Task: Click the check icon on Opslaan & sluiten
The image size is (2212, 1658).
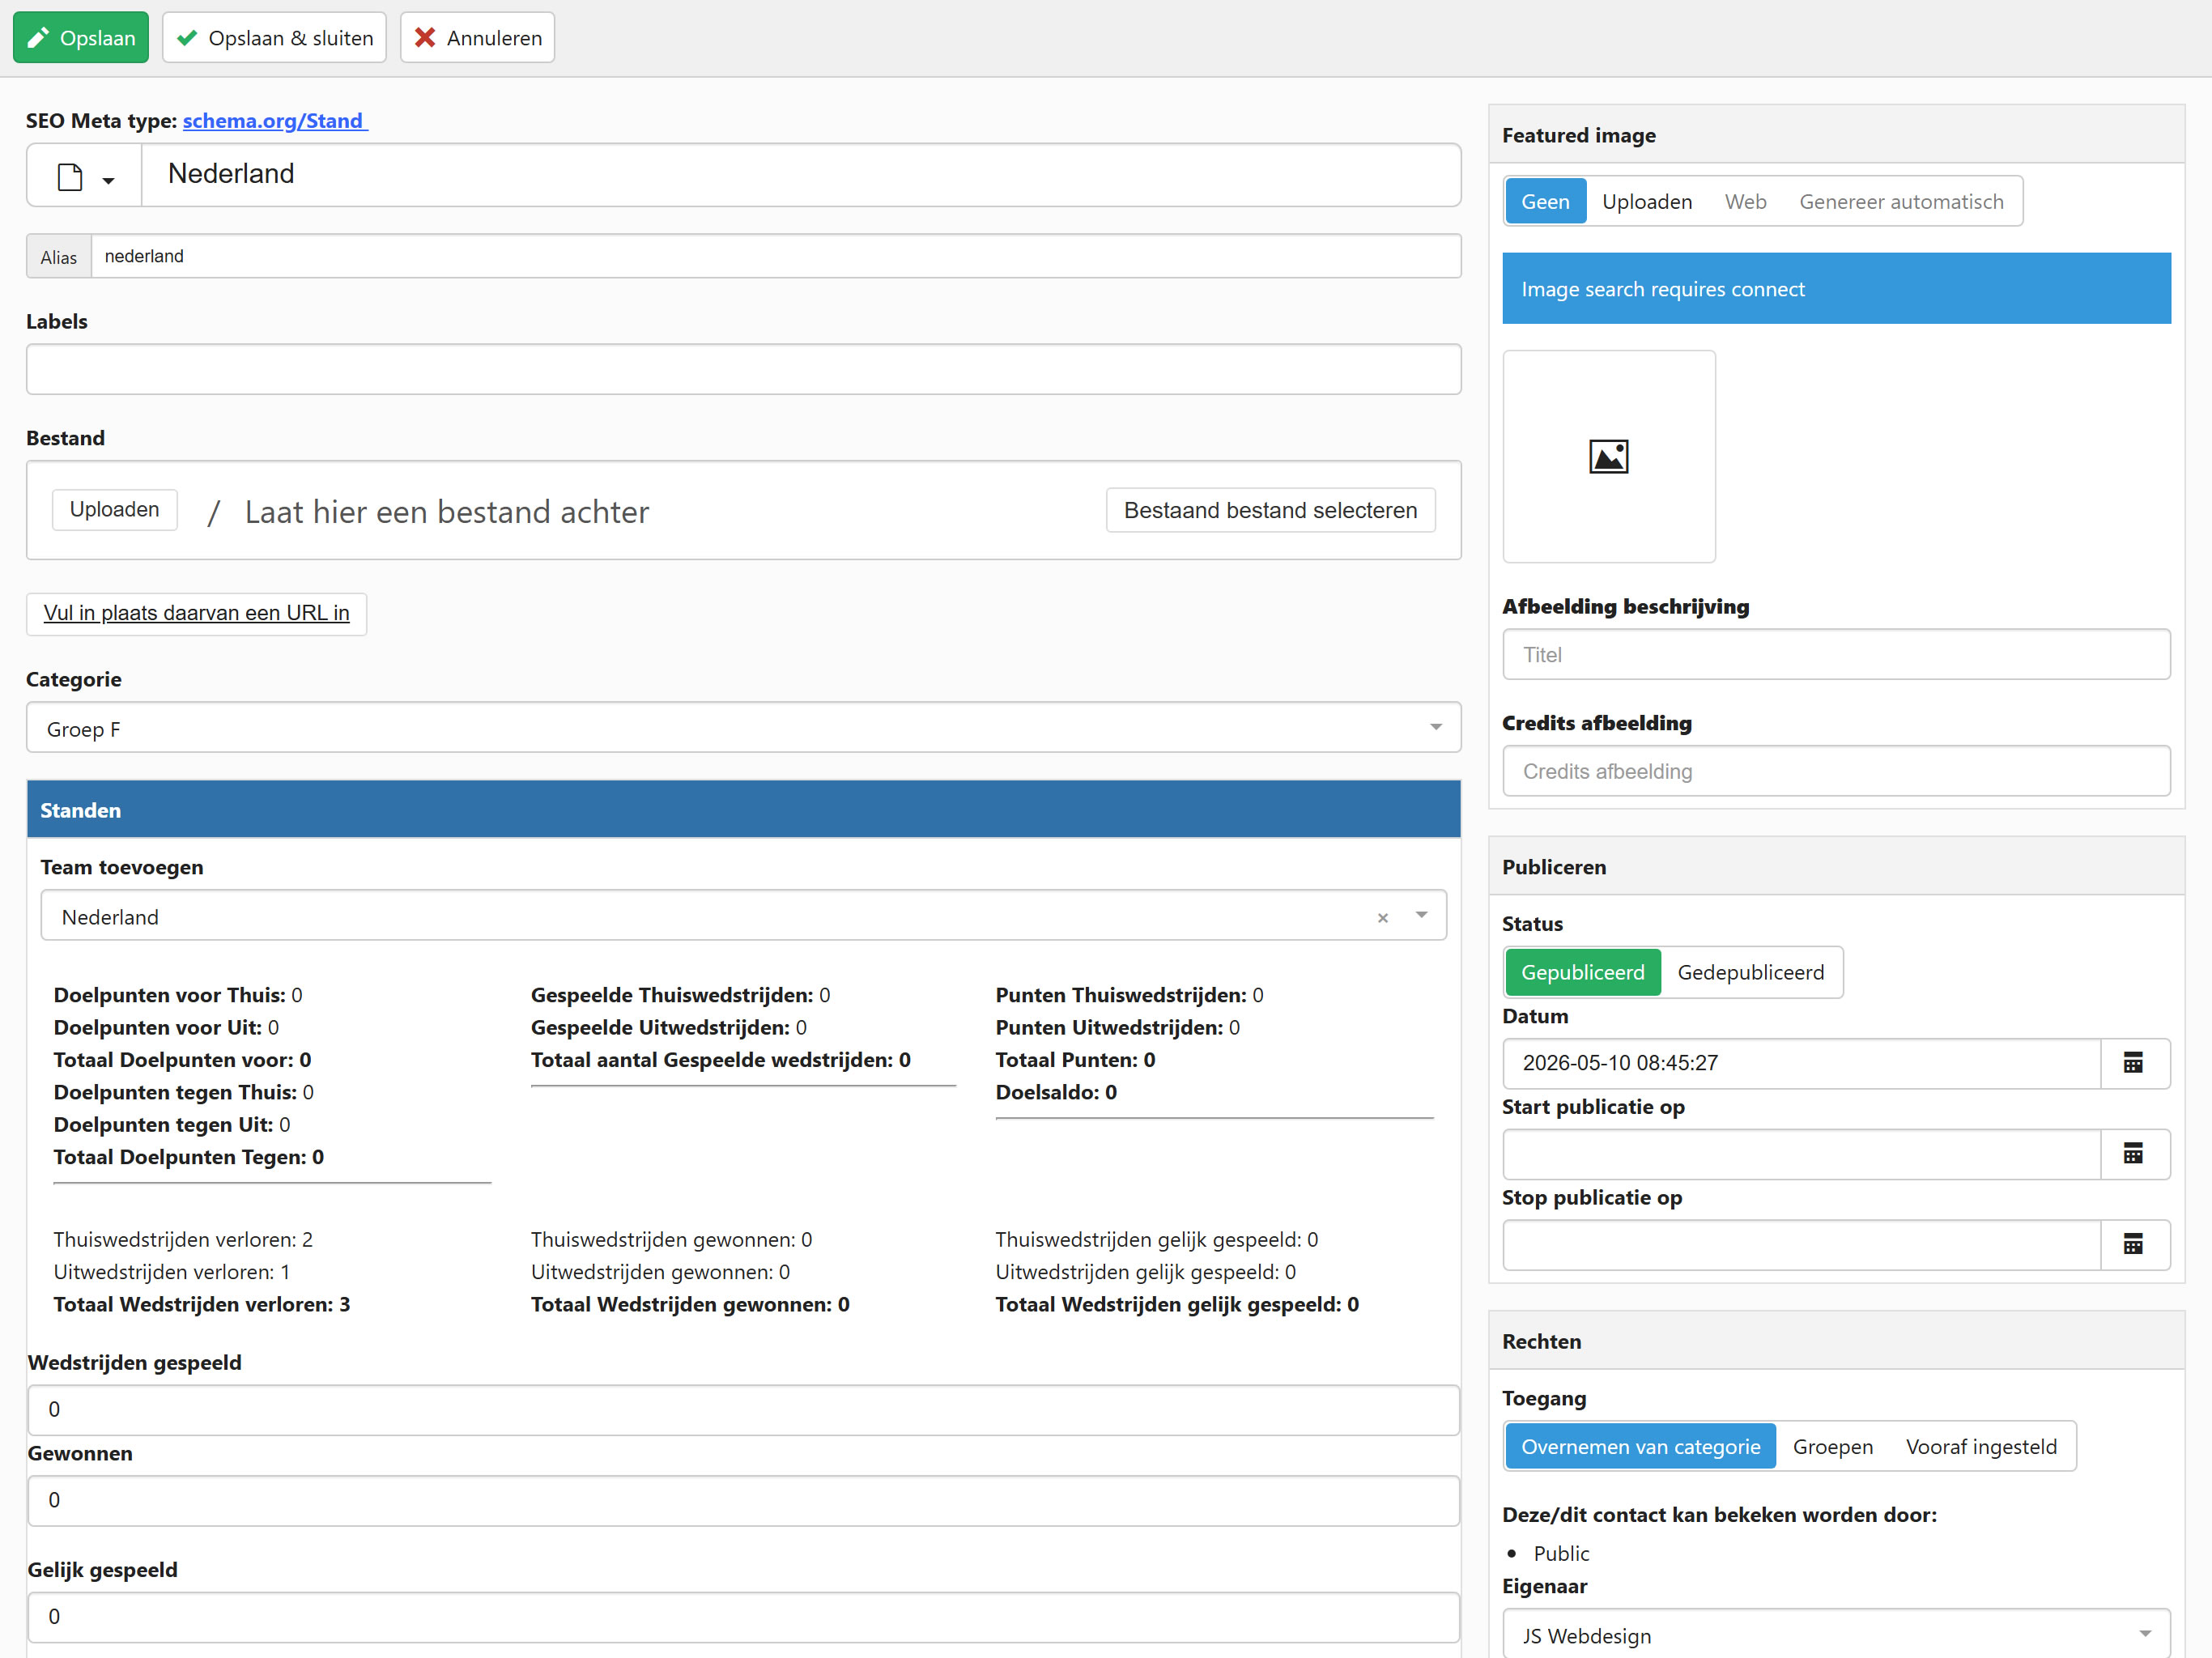Action: pyautogui.click(x=186, y=38)
